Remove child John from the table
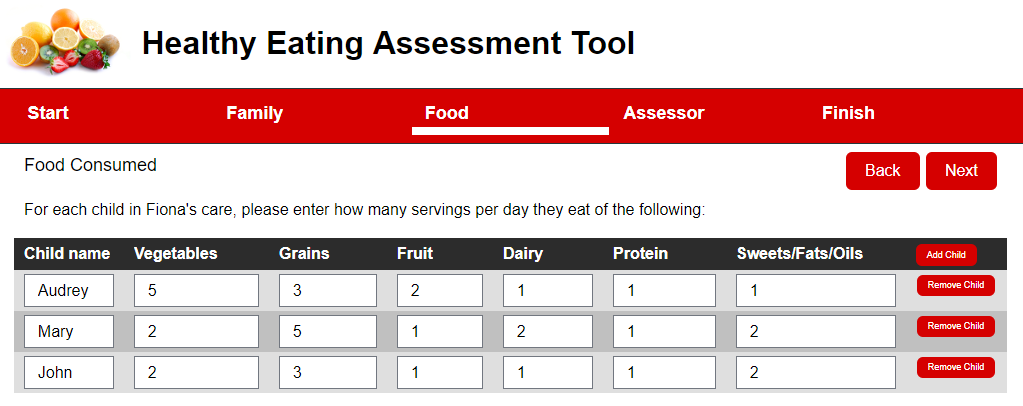1023x406 pixels. (x=955, y=367)
